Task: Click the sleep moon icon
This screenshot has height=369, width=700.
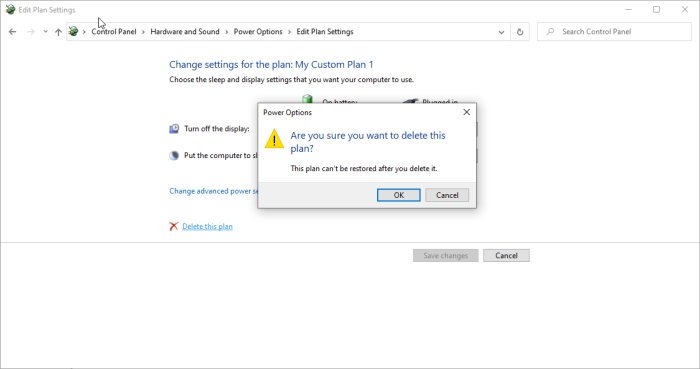Action: [x=174, y=156]
